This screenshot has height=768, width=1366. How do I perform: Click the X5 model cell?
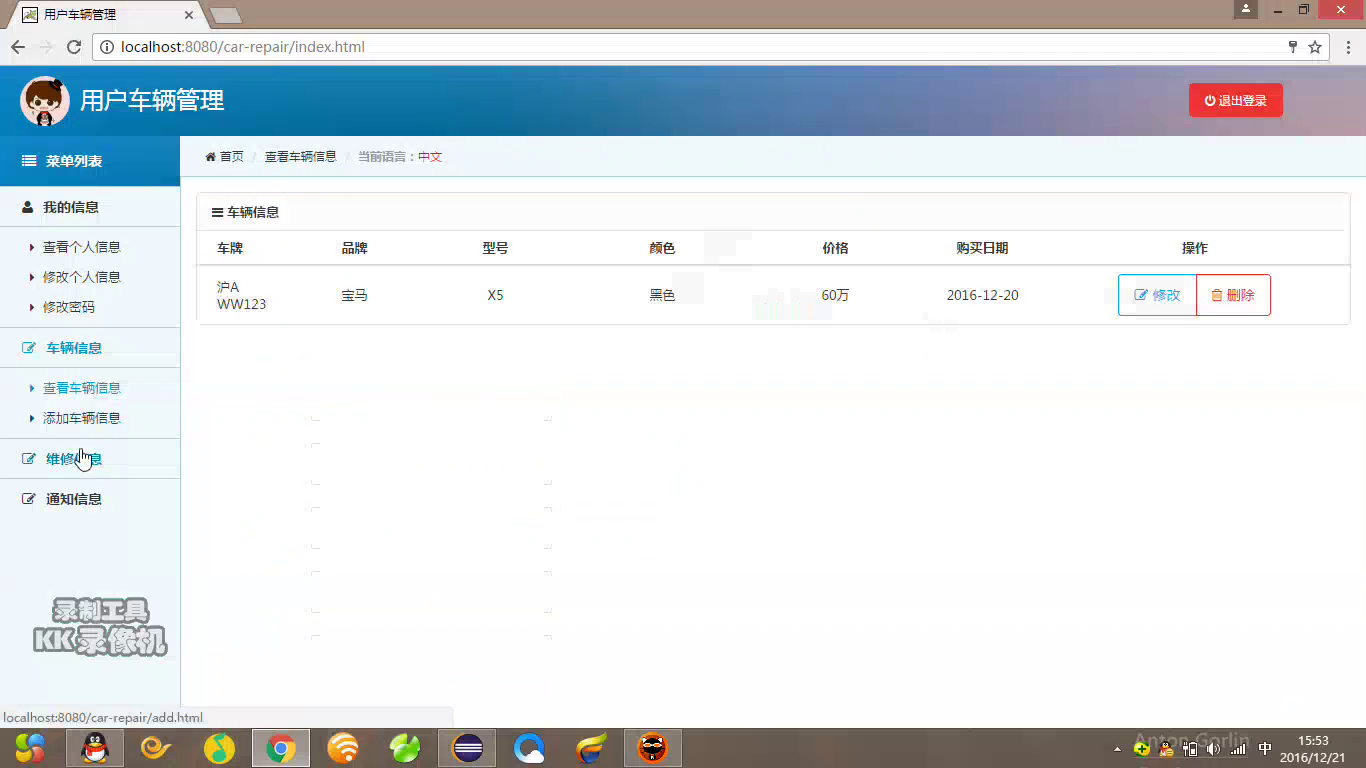click(495, 295)
